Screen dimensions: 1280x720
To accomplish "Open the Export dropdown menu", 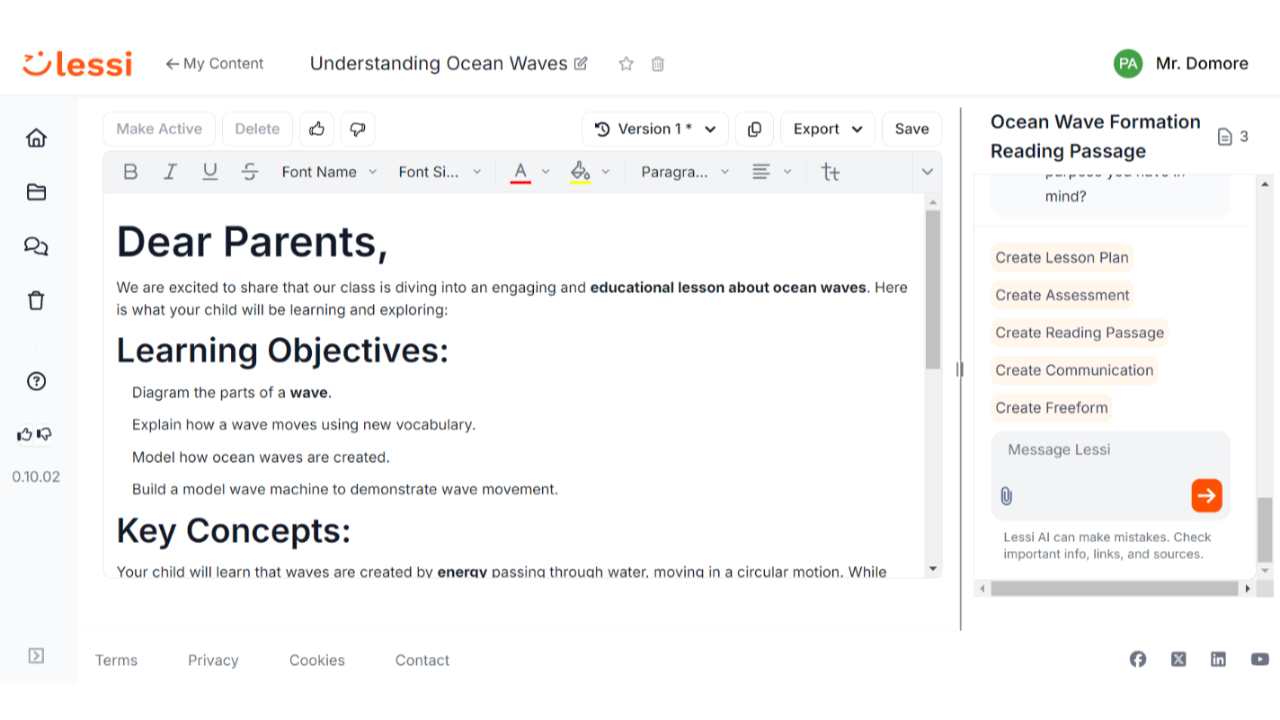I will (x=827, y=129).
